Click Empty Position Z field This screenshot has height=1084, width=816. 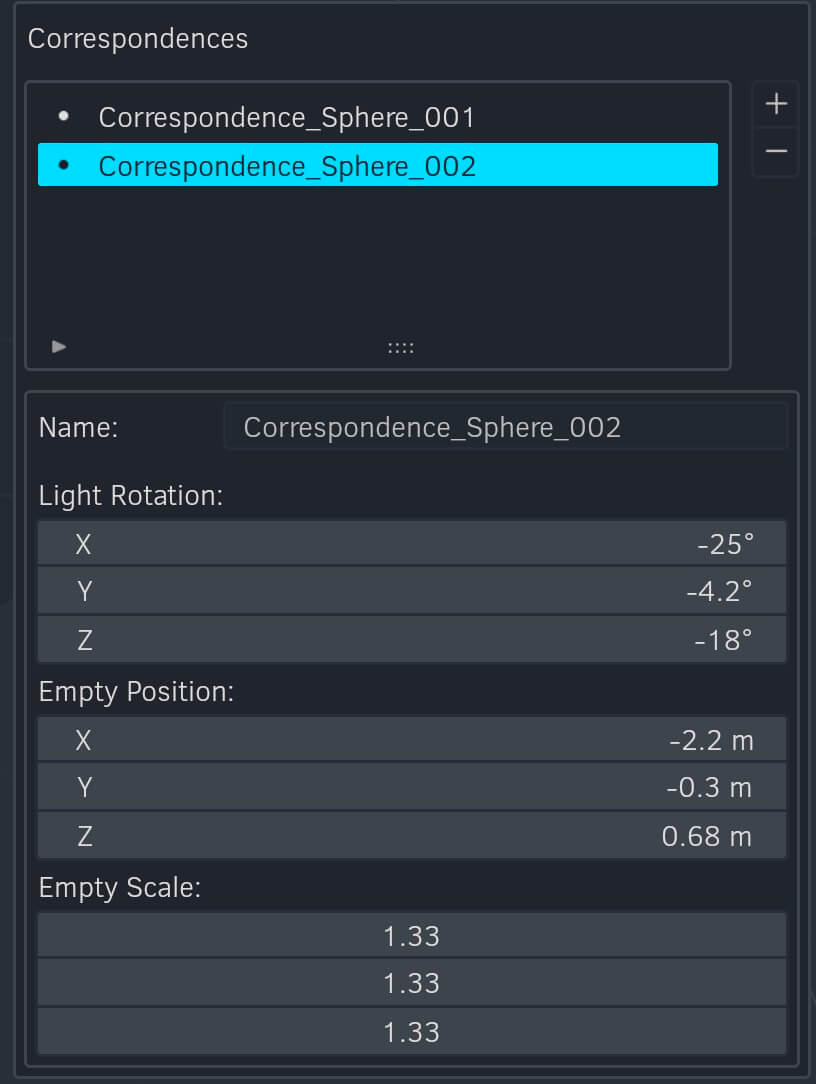[411, 836]
